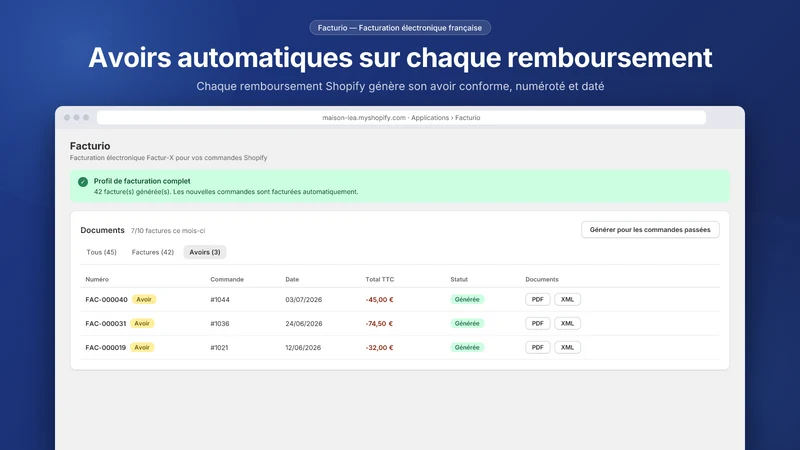Click the green checkmark icon in the banner

click(83, 182)
